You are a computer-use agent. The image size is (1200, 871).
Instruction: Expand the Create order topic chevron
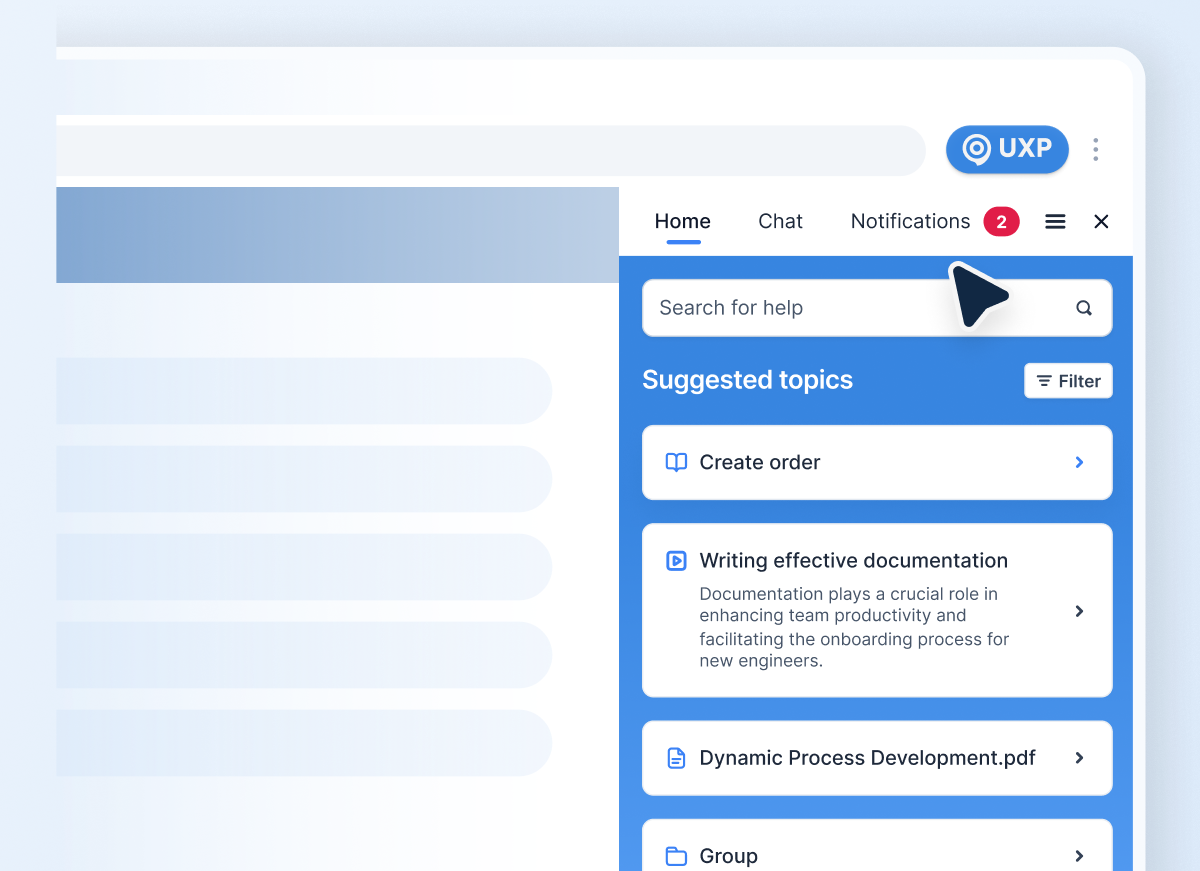[x=1078, y=462]
